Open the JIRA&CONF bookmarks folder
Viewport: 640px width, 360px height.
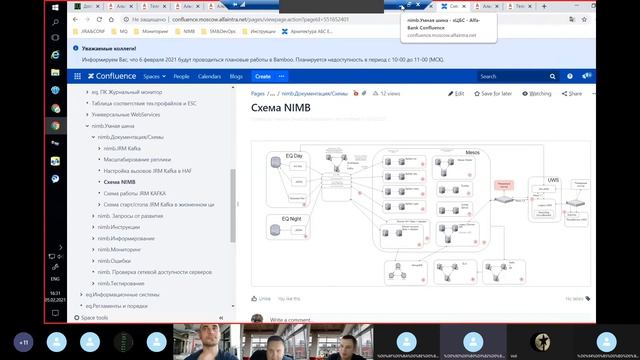89,31
